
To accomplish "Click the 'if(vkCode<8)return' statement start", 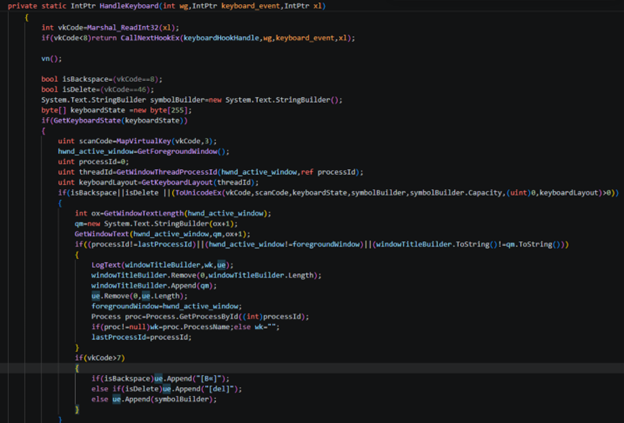I will coord(79,38).
